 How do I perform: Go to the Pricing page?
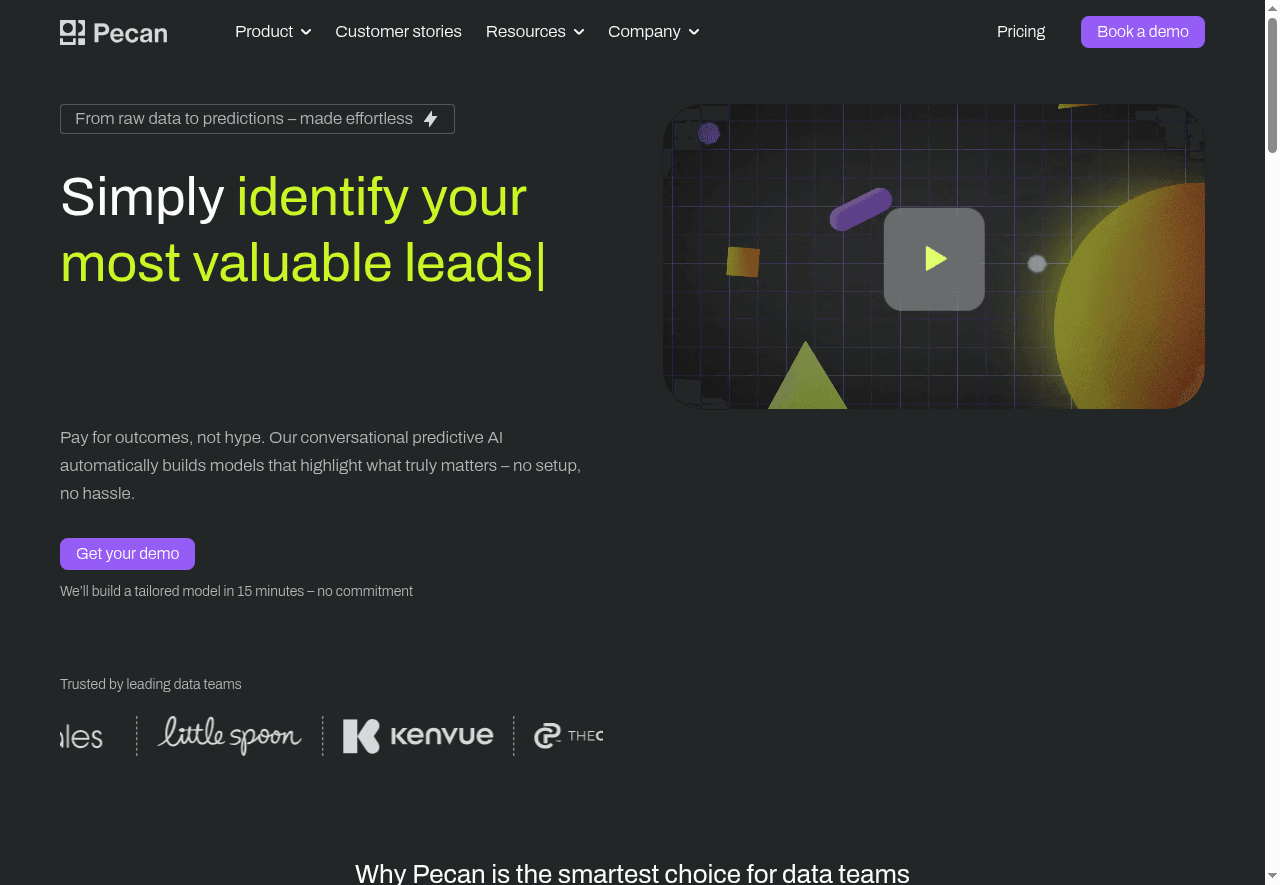1020,32
